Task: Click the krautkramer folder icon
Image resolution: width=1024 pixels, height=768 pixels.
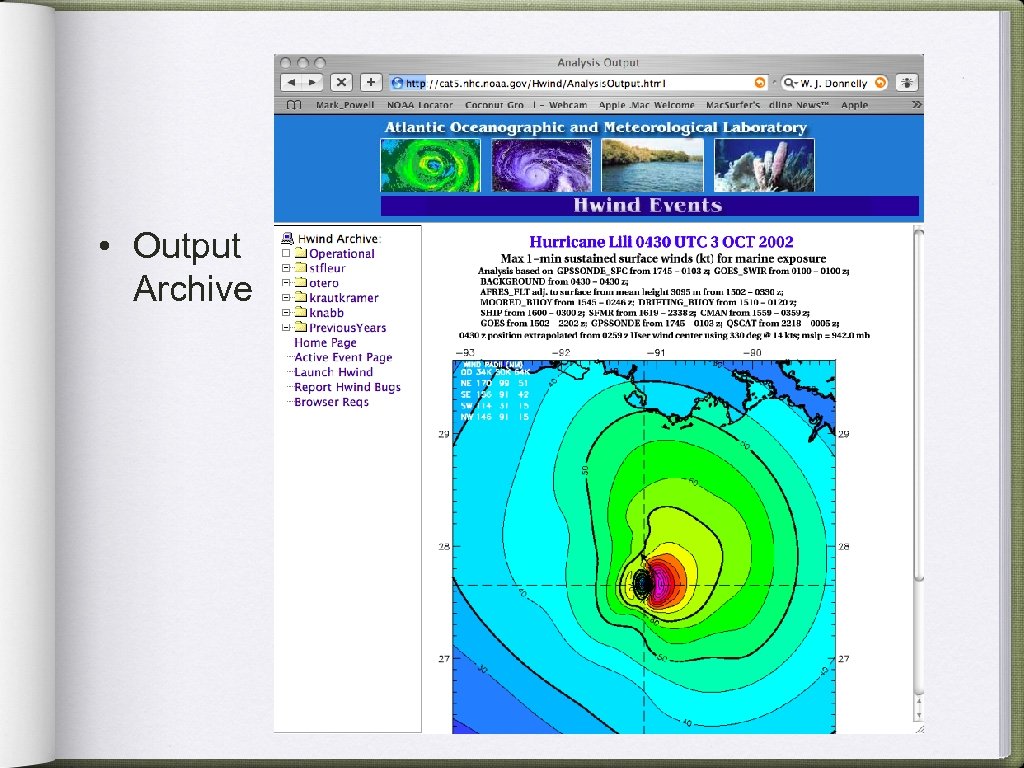Action: [x=300, y=297]
